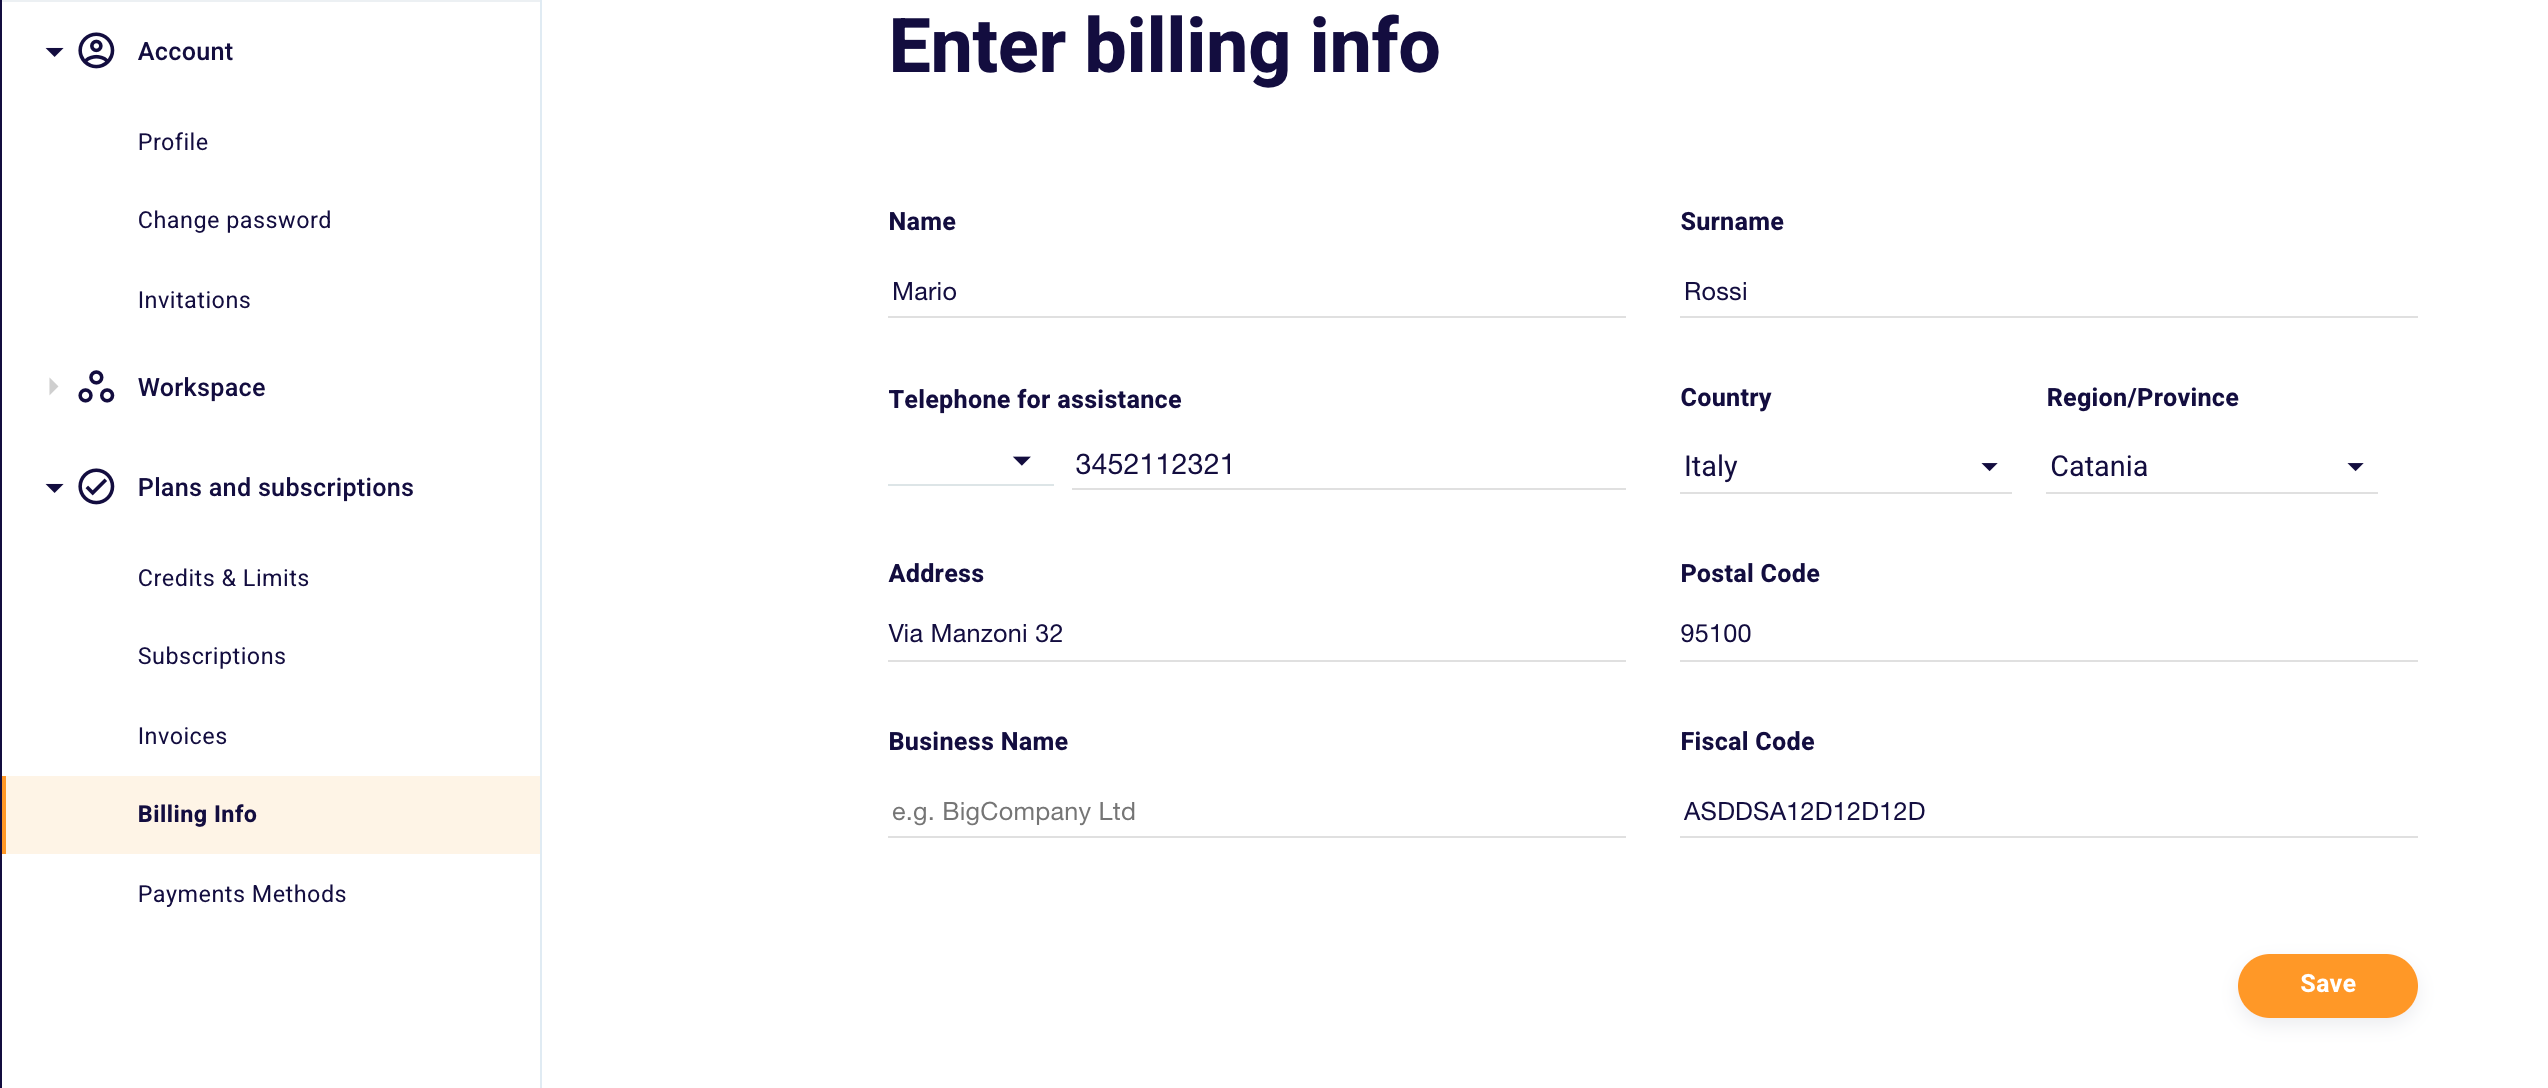Expand the Workspace section arrow

click(x=54, y=387)
